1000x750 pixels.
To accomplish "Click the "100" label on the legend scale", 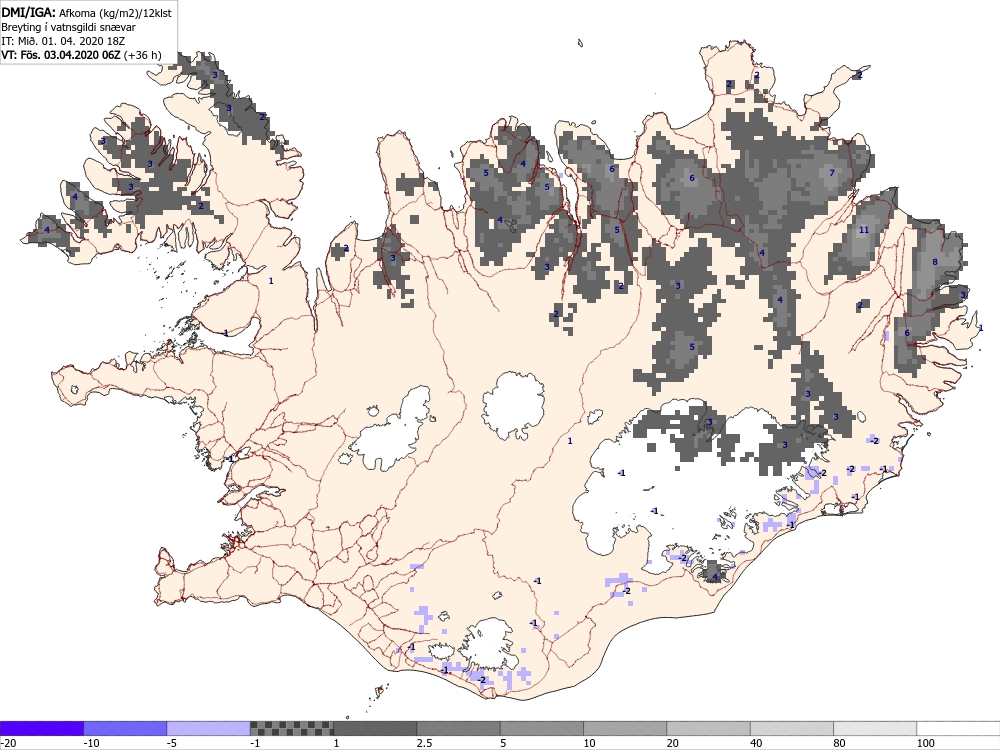I will pos(925,743).
